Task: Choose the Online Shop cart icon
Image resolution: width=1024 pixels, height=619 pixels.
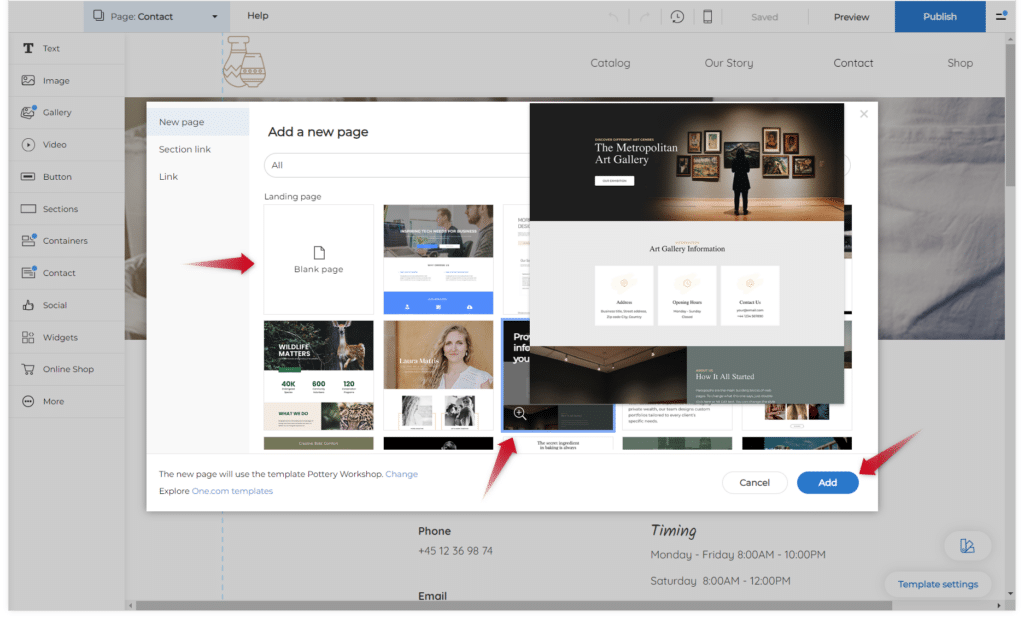Action: coord(28,369)
